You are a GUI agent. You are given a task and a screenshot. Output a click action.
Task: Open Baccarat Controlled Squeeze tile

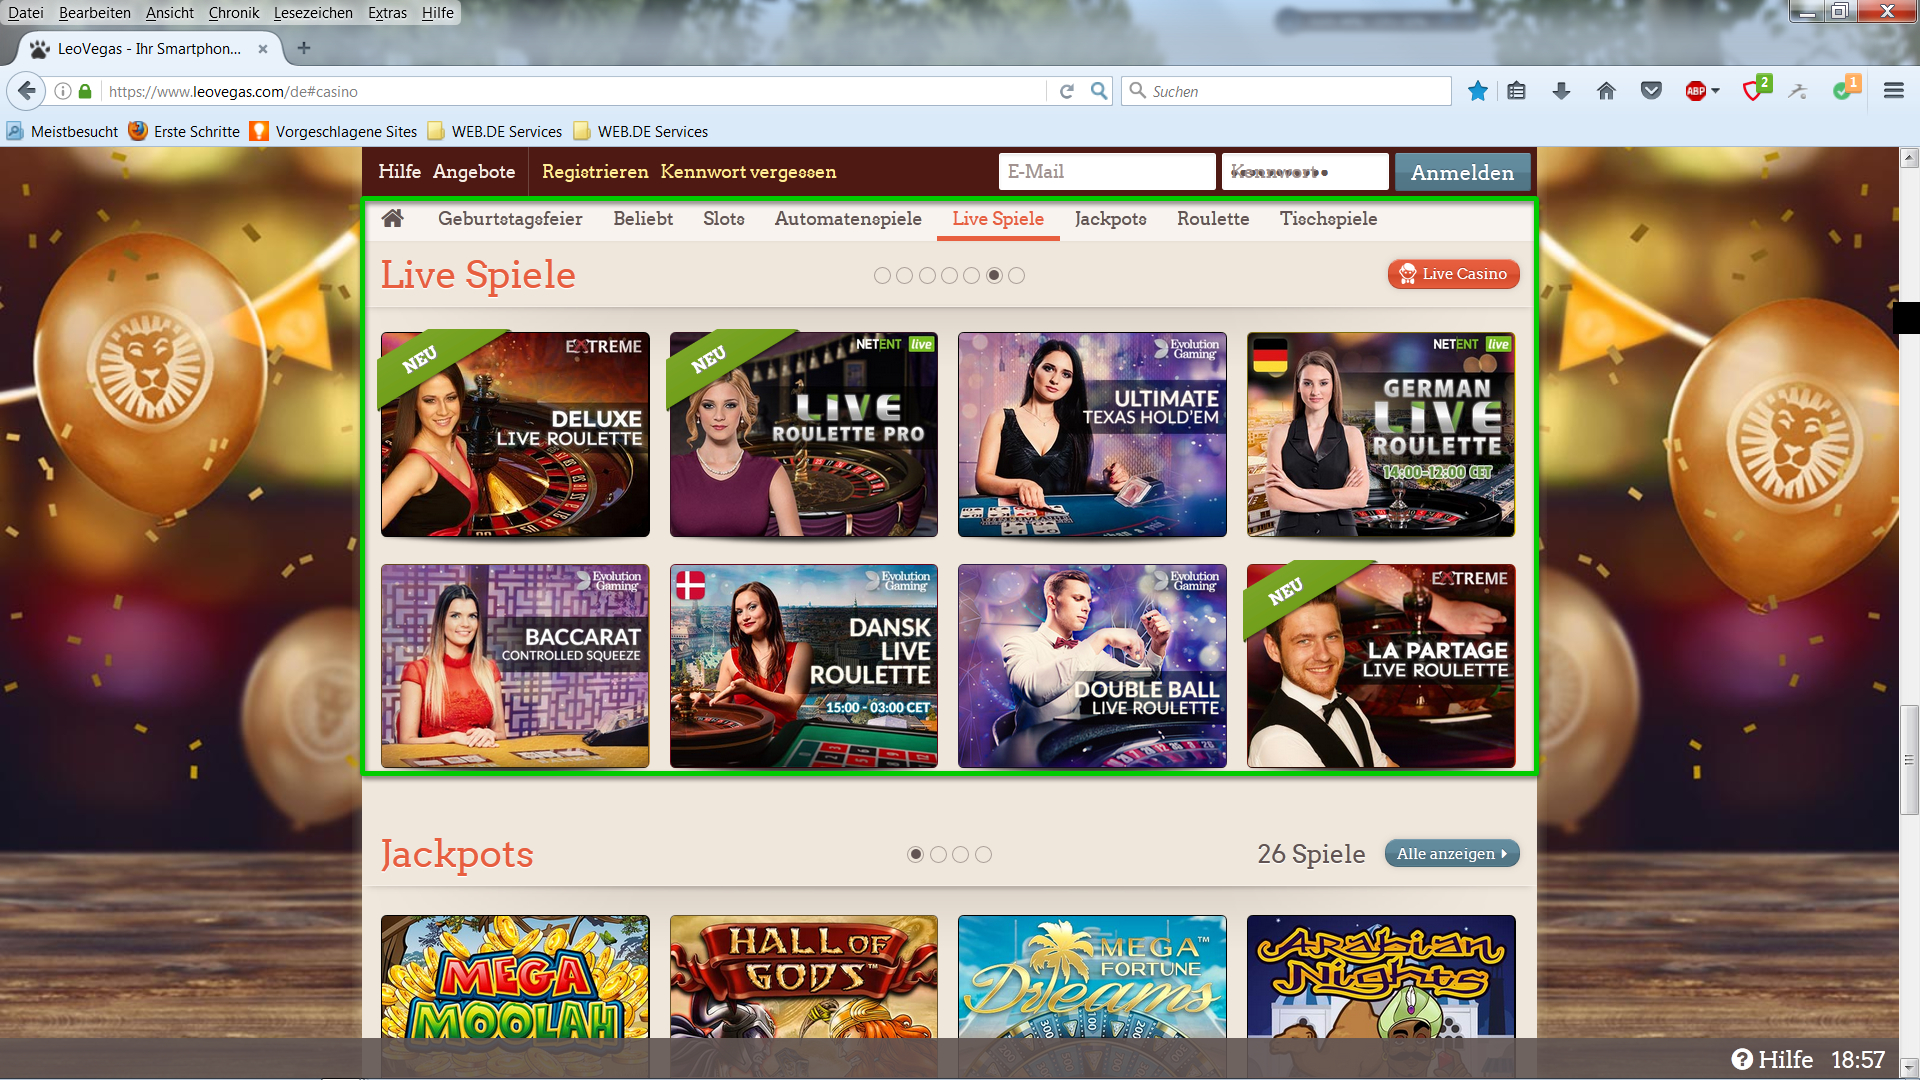(515, 666)
